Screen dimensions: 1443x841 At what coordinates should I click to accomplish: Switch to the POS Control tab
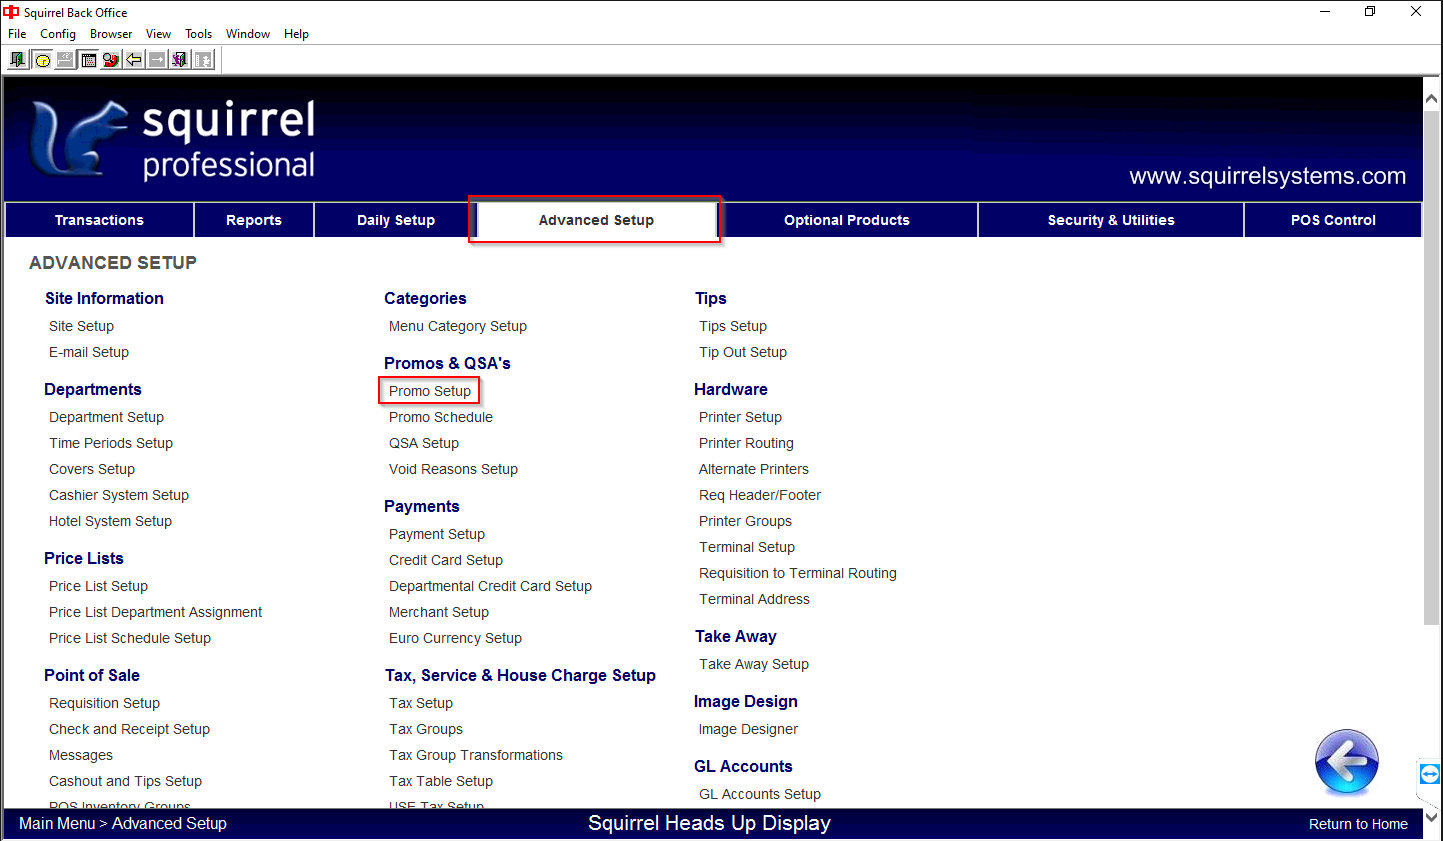point(1333,220)
